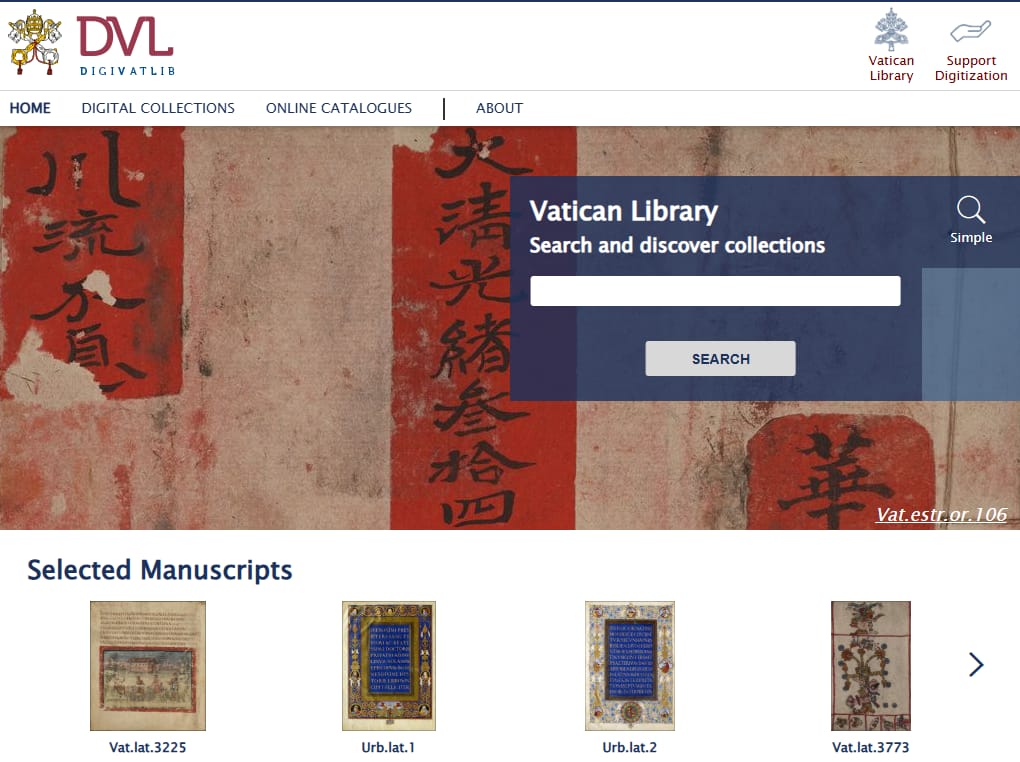Image resolution: width=1020 pixels, height=762 pixels.
Task: Open the Vat.lat.3225 manuscript thumbnail
Action: coord(148,666)
